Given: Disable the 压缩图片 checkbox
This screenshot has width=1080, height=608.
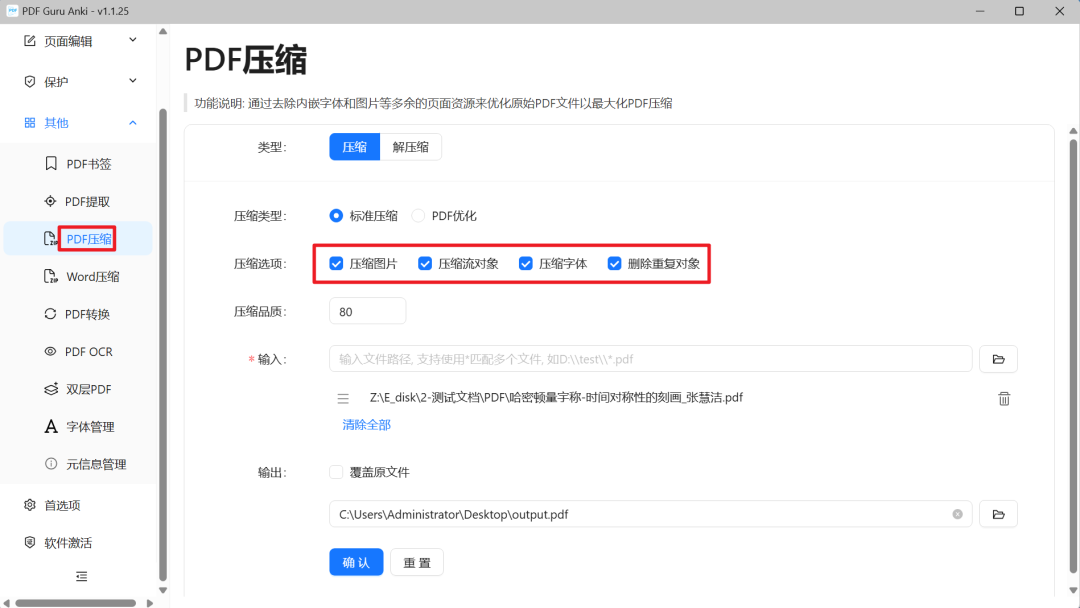Looking at the screenshot, I should [336, 263].
